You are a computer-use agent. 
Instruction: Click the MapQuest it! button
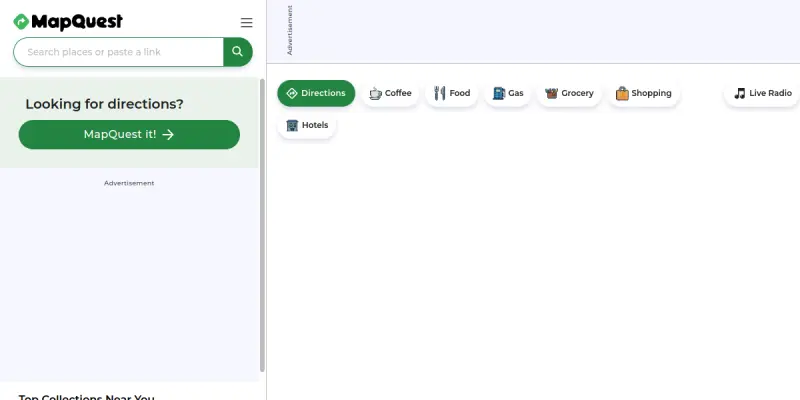coord(129,134)
